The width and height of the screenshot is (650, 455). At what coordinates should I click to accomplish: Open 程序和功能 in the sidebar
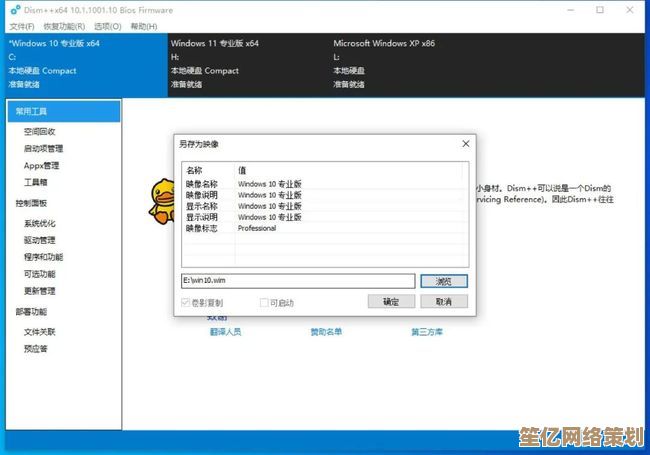[x=43, y=257]
